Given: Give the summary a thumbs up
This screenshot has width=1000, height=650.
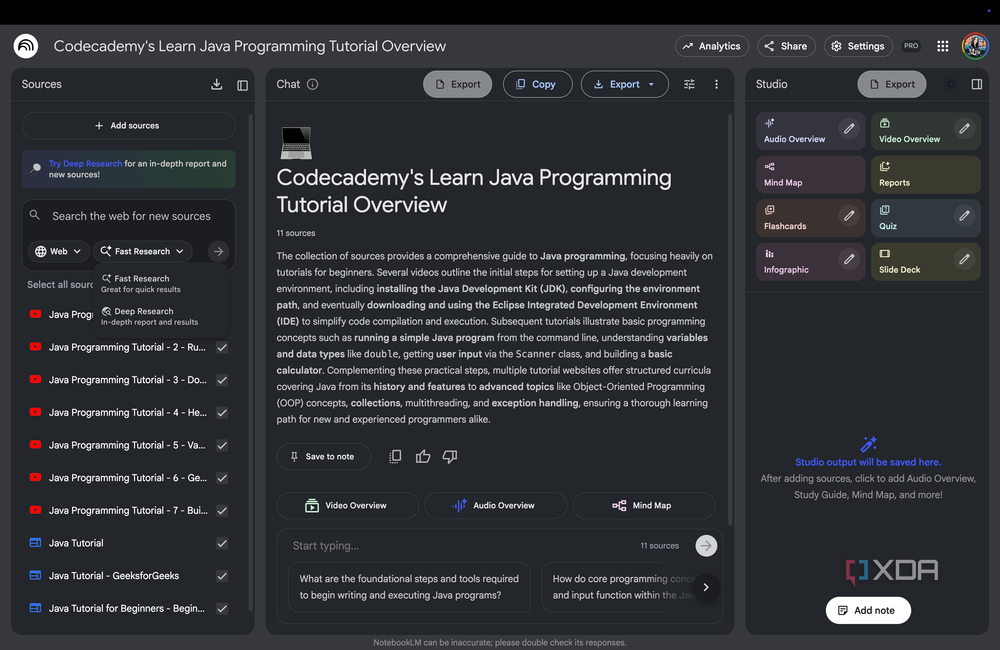Looking at the screenshot, I should pyautogui.click(x=423, y=457).
